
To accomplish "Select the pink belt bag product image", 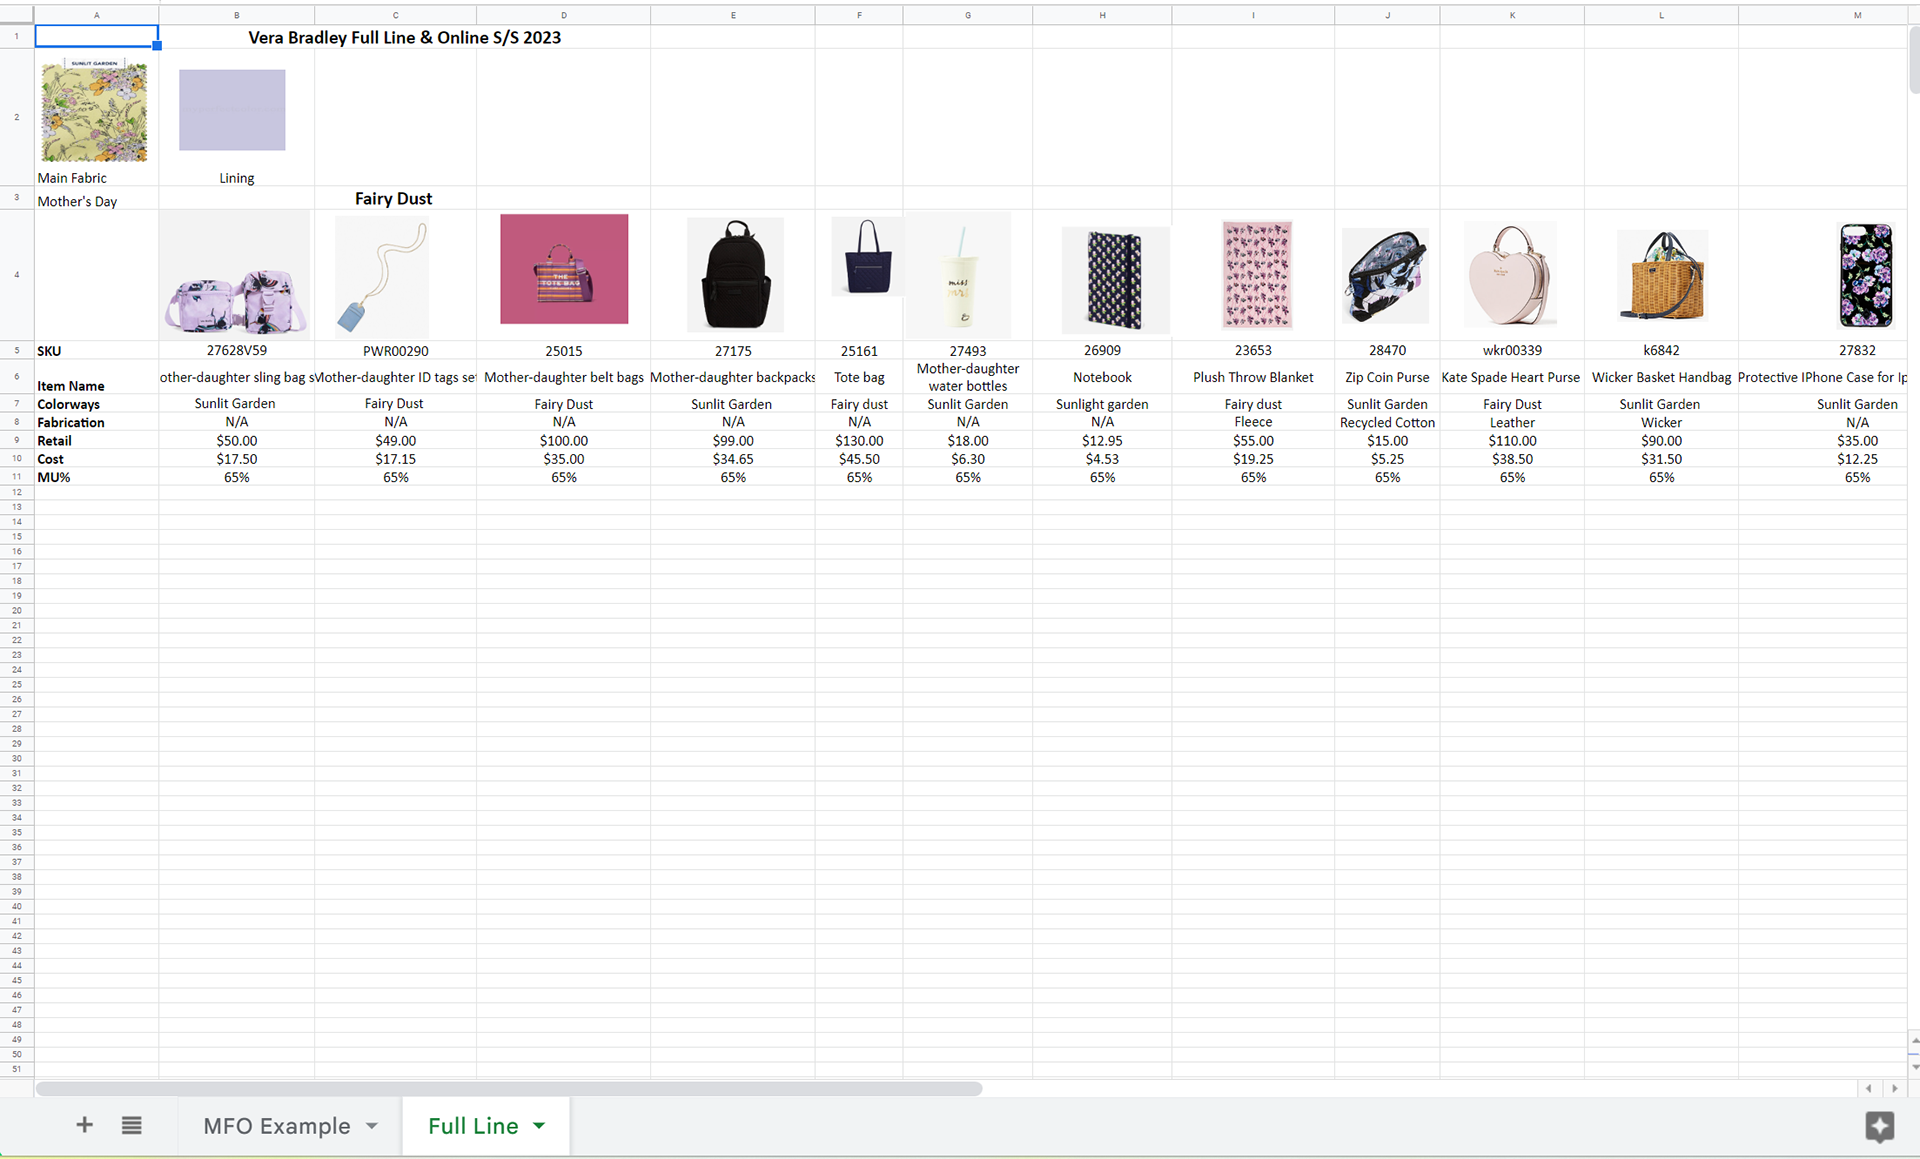I will pos(564,269).
